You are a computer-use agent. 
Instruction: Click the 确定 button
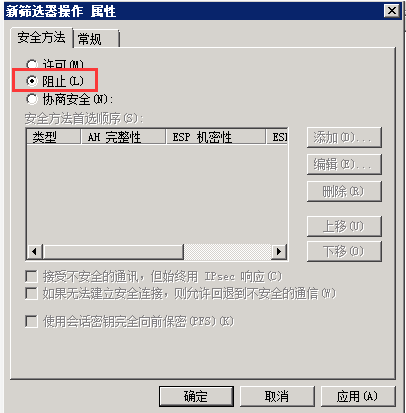click(x=196, y=396)
